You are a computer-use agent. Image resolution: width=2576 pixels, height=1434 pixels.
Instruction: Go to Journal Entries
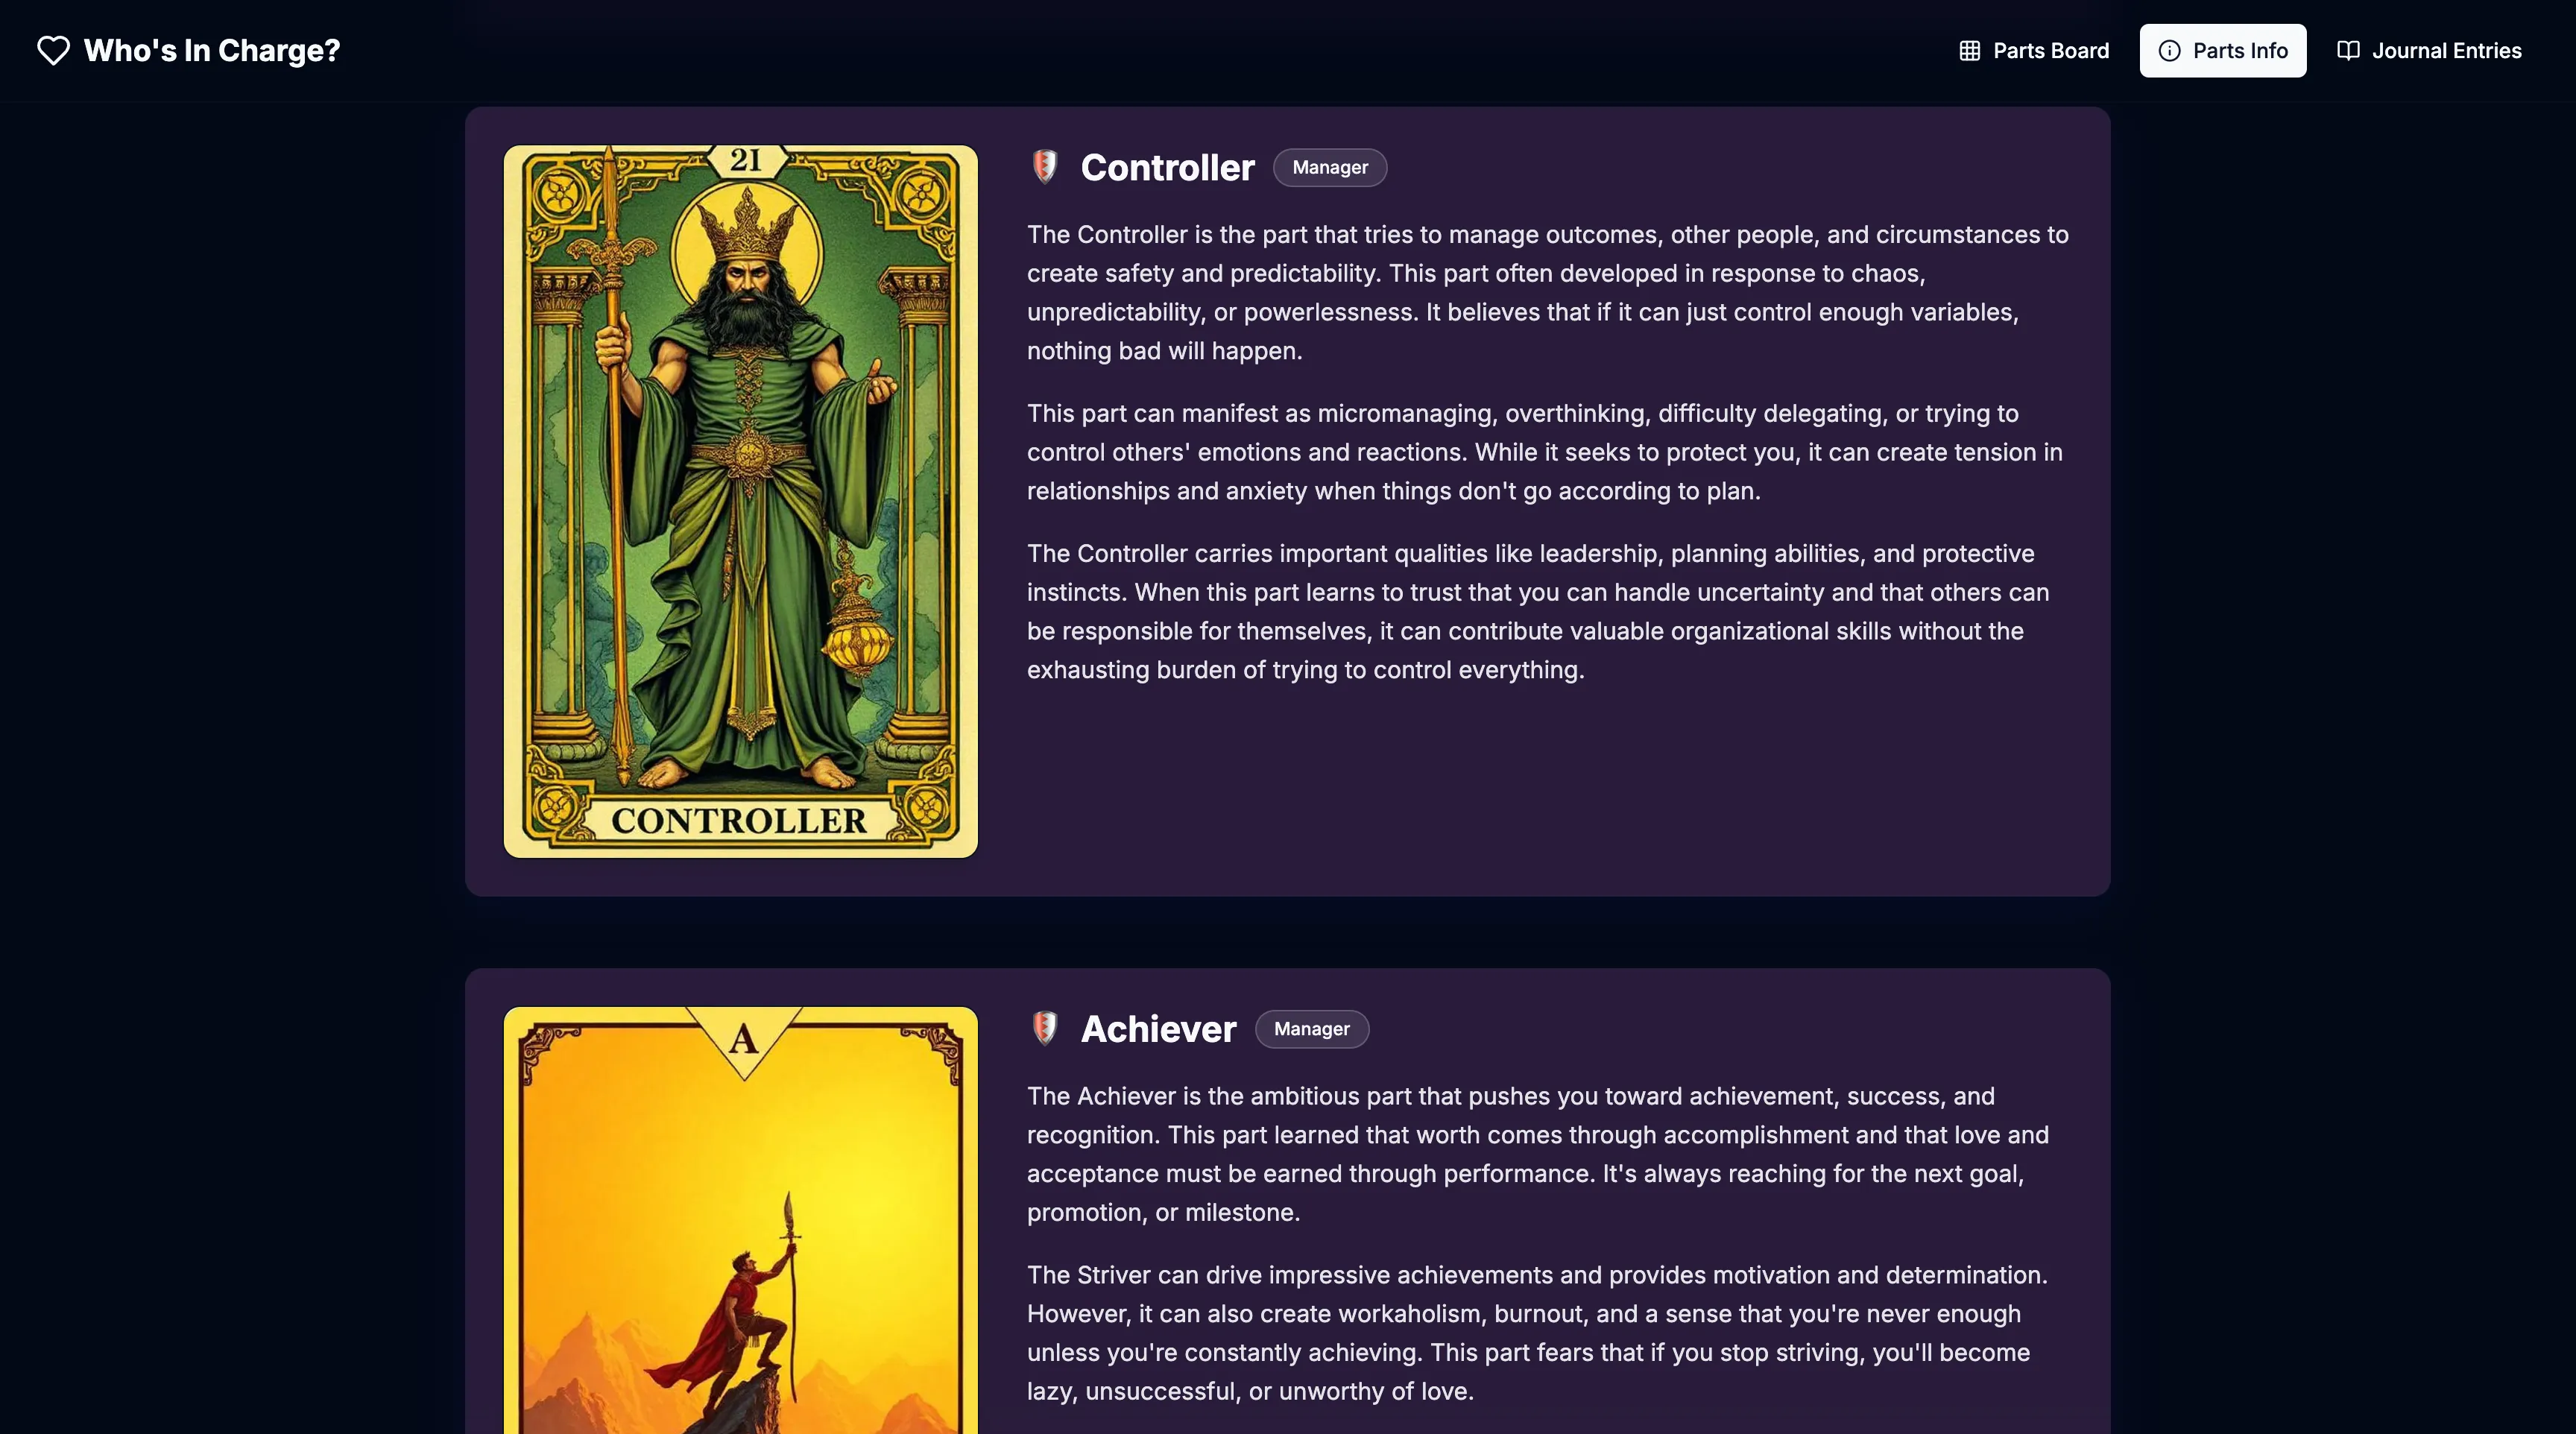[2429, 51]
